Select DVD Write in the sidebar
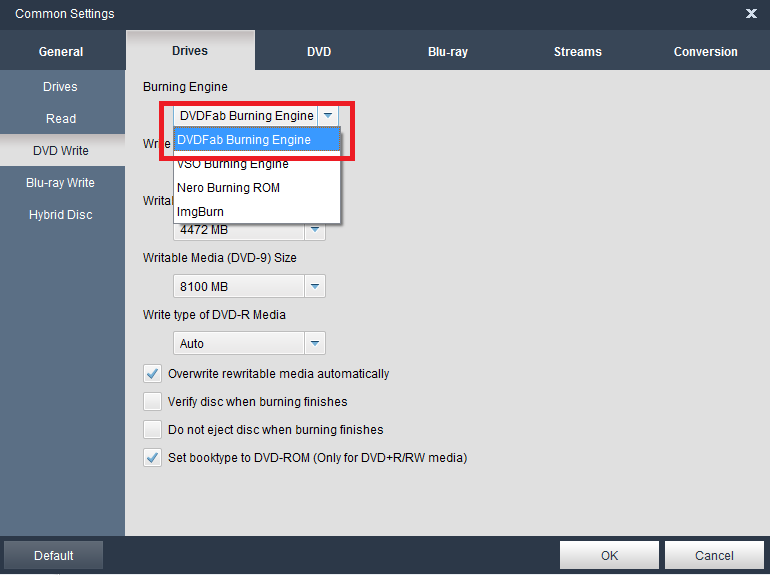 (x=61, y=151)
